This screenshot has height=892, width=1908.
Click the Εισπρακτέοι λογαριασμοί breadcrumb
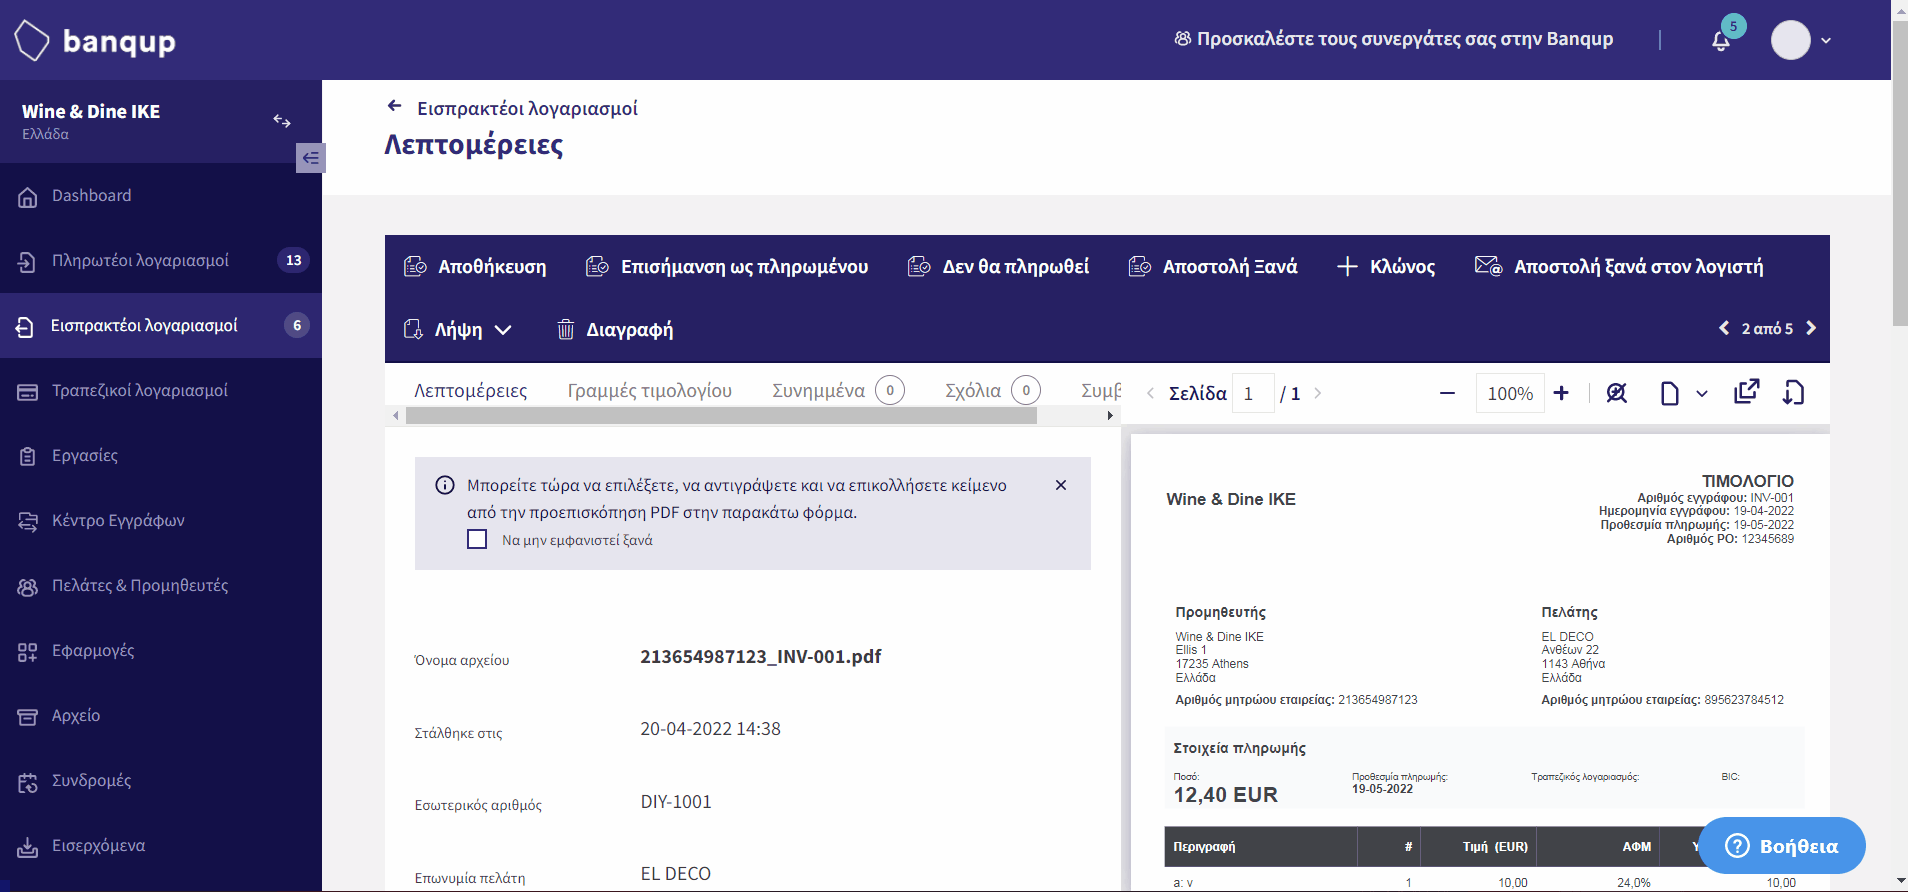(527, 108)
